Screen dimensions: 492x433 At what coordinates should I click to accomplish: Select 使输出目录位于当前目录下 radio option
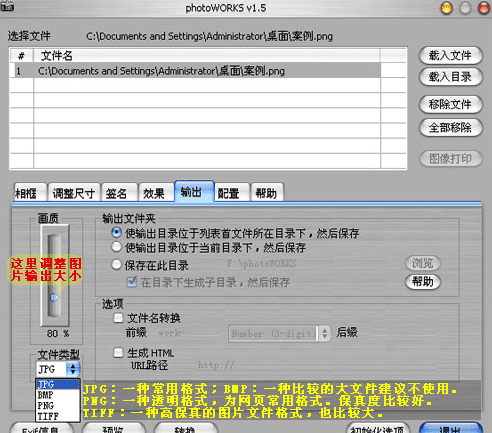116,247
